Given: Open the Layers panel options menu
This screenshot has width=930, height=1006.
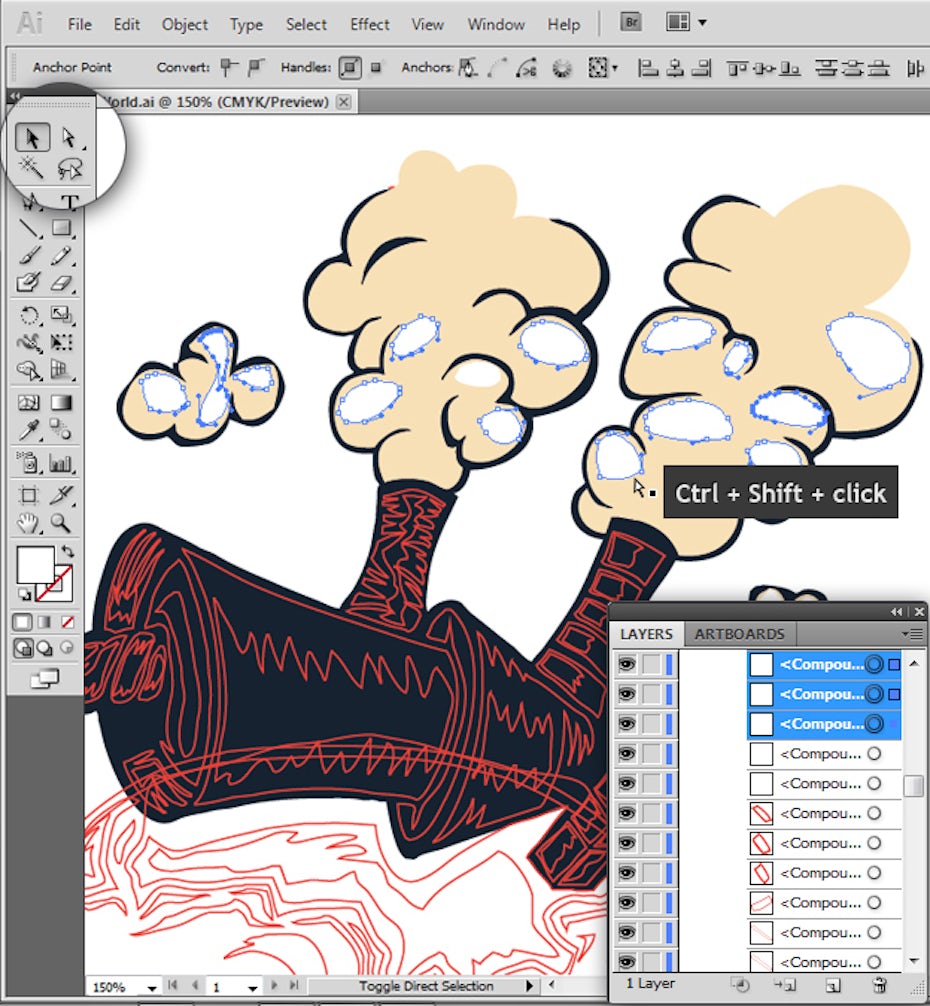Looking at the screenshot, I should click(912, 634).
